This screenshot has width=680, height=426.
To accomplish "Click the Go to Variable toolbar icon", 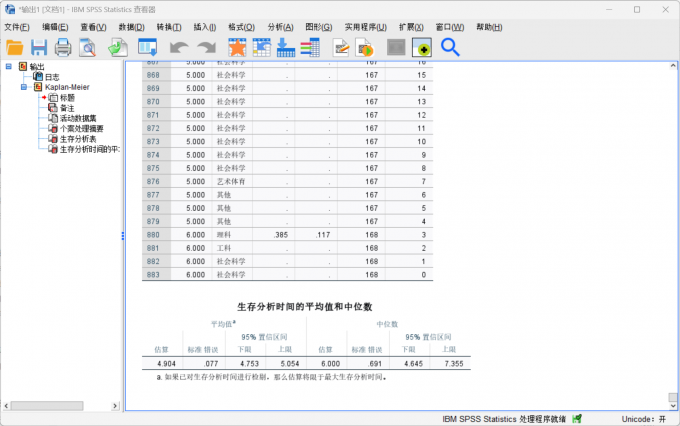I will point(286,47).
